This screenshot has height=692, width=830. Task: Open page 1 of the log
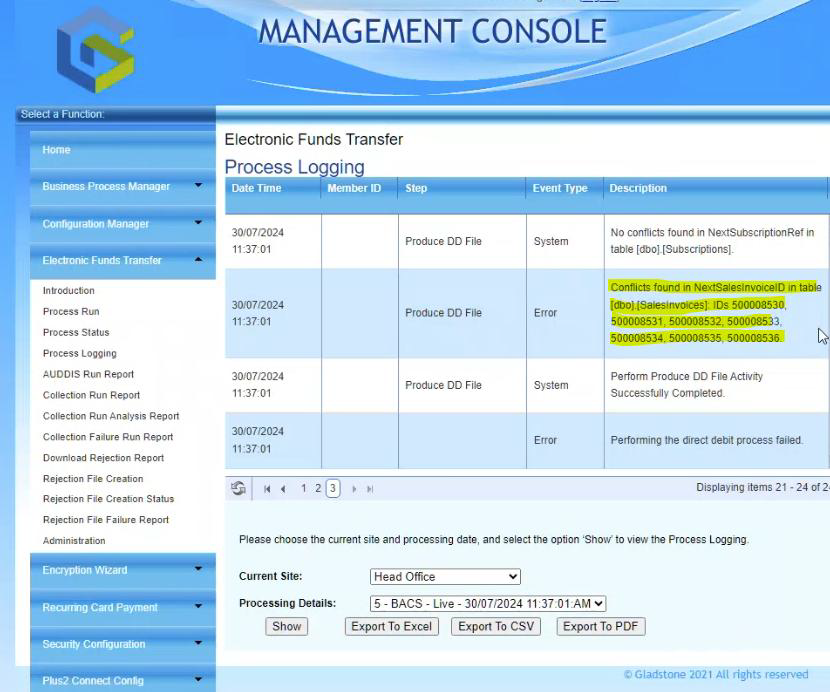click(303, 488)
